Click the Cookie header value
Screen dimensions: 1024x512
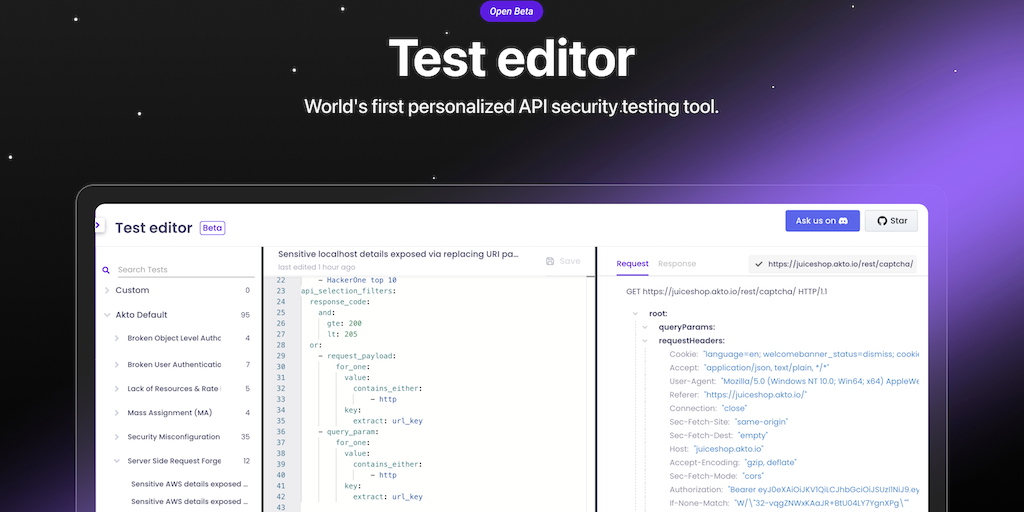(811, 354)
